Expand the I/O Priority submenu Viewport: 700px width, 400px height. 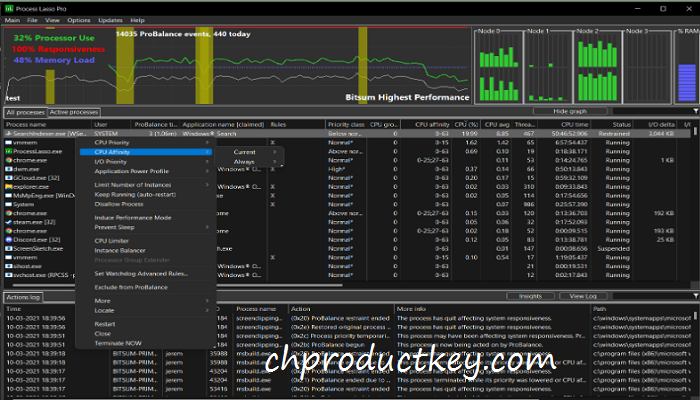click(x=146, y=162)
